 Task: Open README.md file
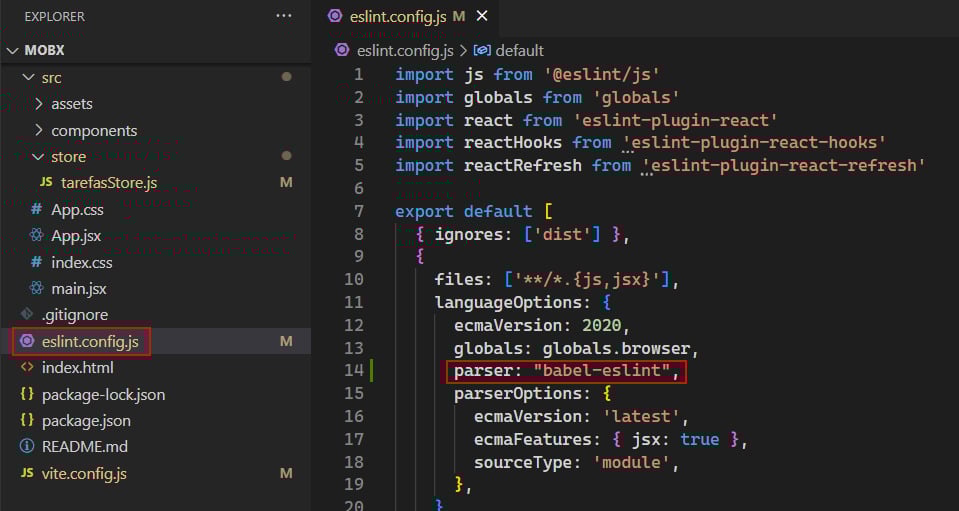pyautogui.click(x=85, y=447)
